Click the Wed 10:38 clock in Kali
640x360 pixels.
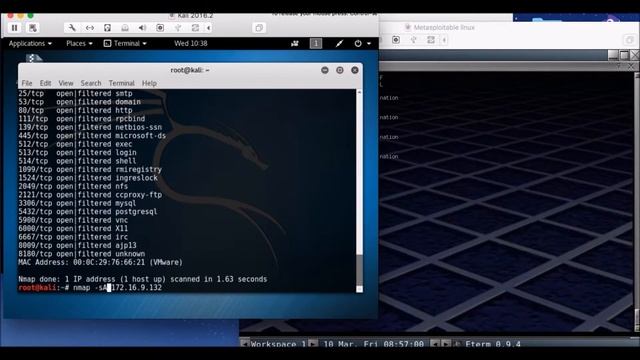[191, 43]
